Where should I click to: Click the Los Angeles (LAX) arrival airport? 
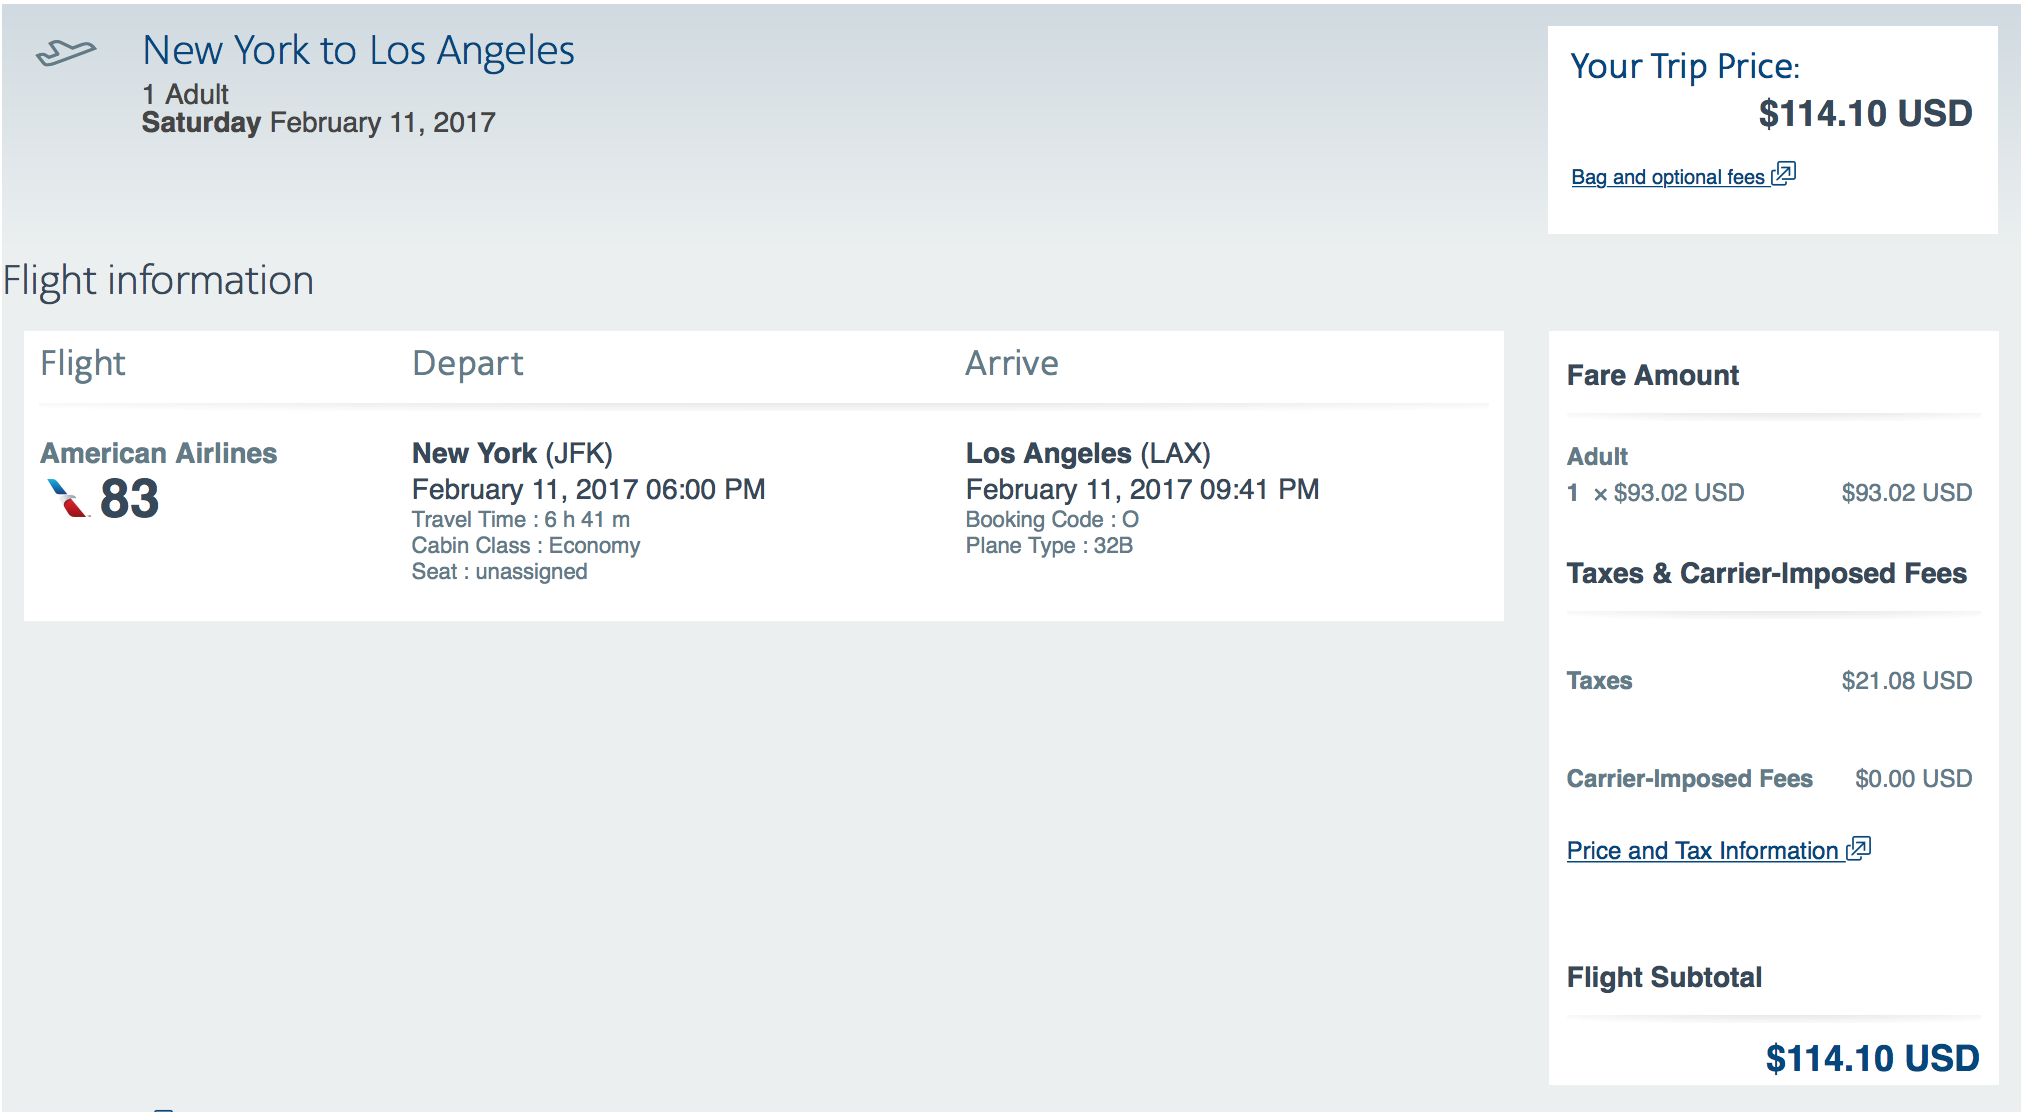(1088, 453)
